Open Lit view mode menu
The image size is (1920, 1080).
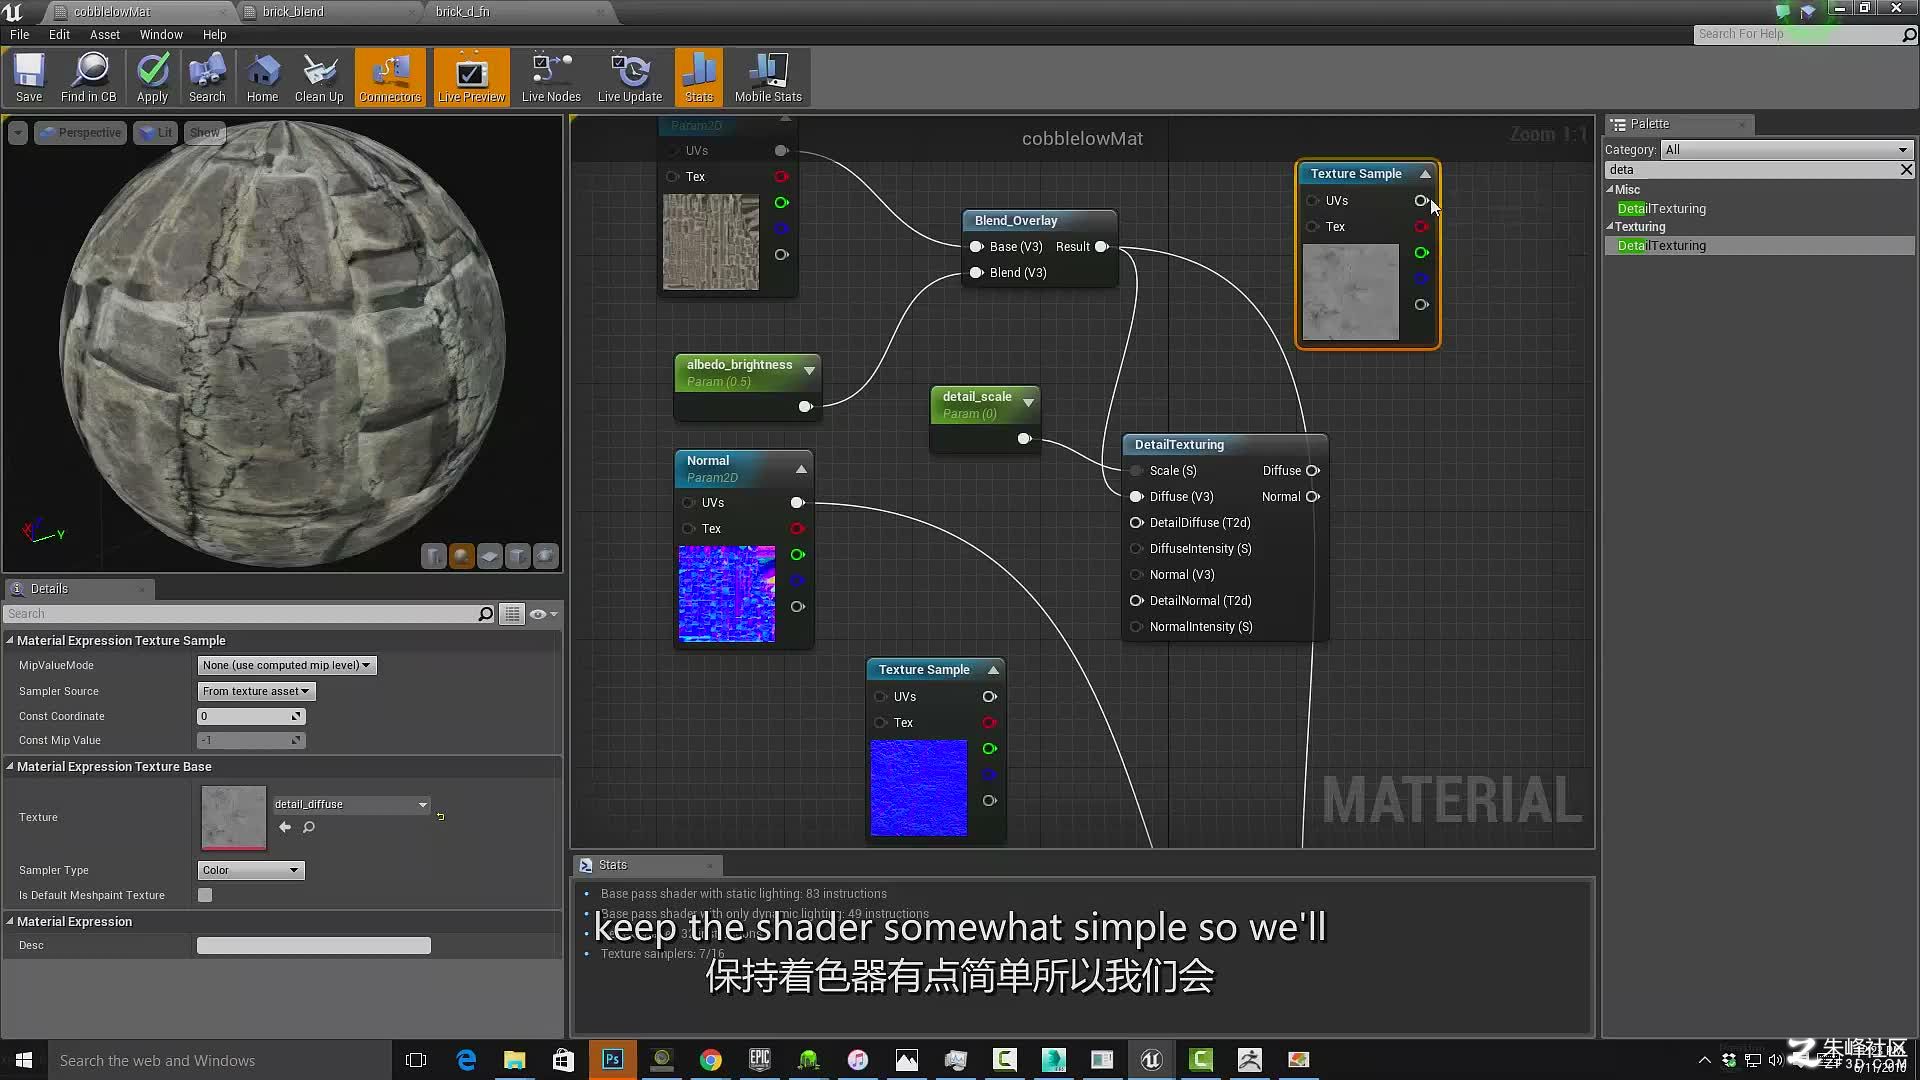(x=156, y=132)
